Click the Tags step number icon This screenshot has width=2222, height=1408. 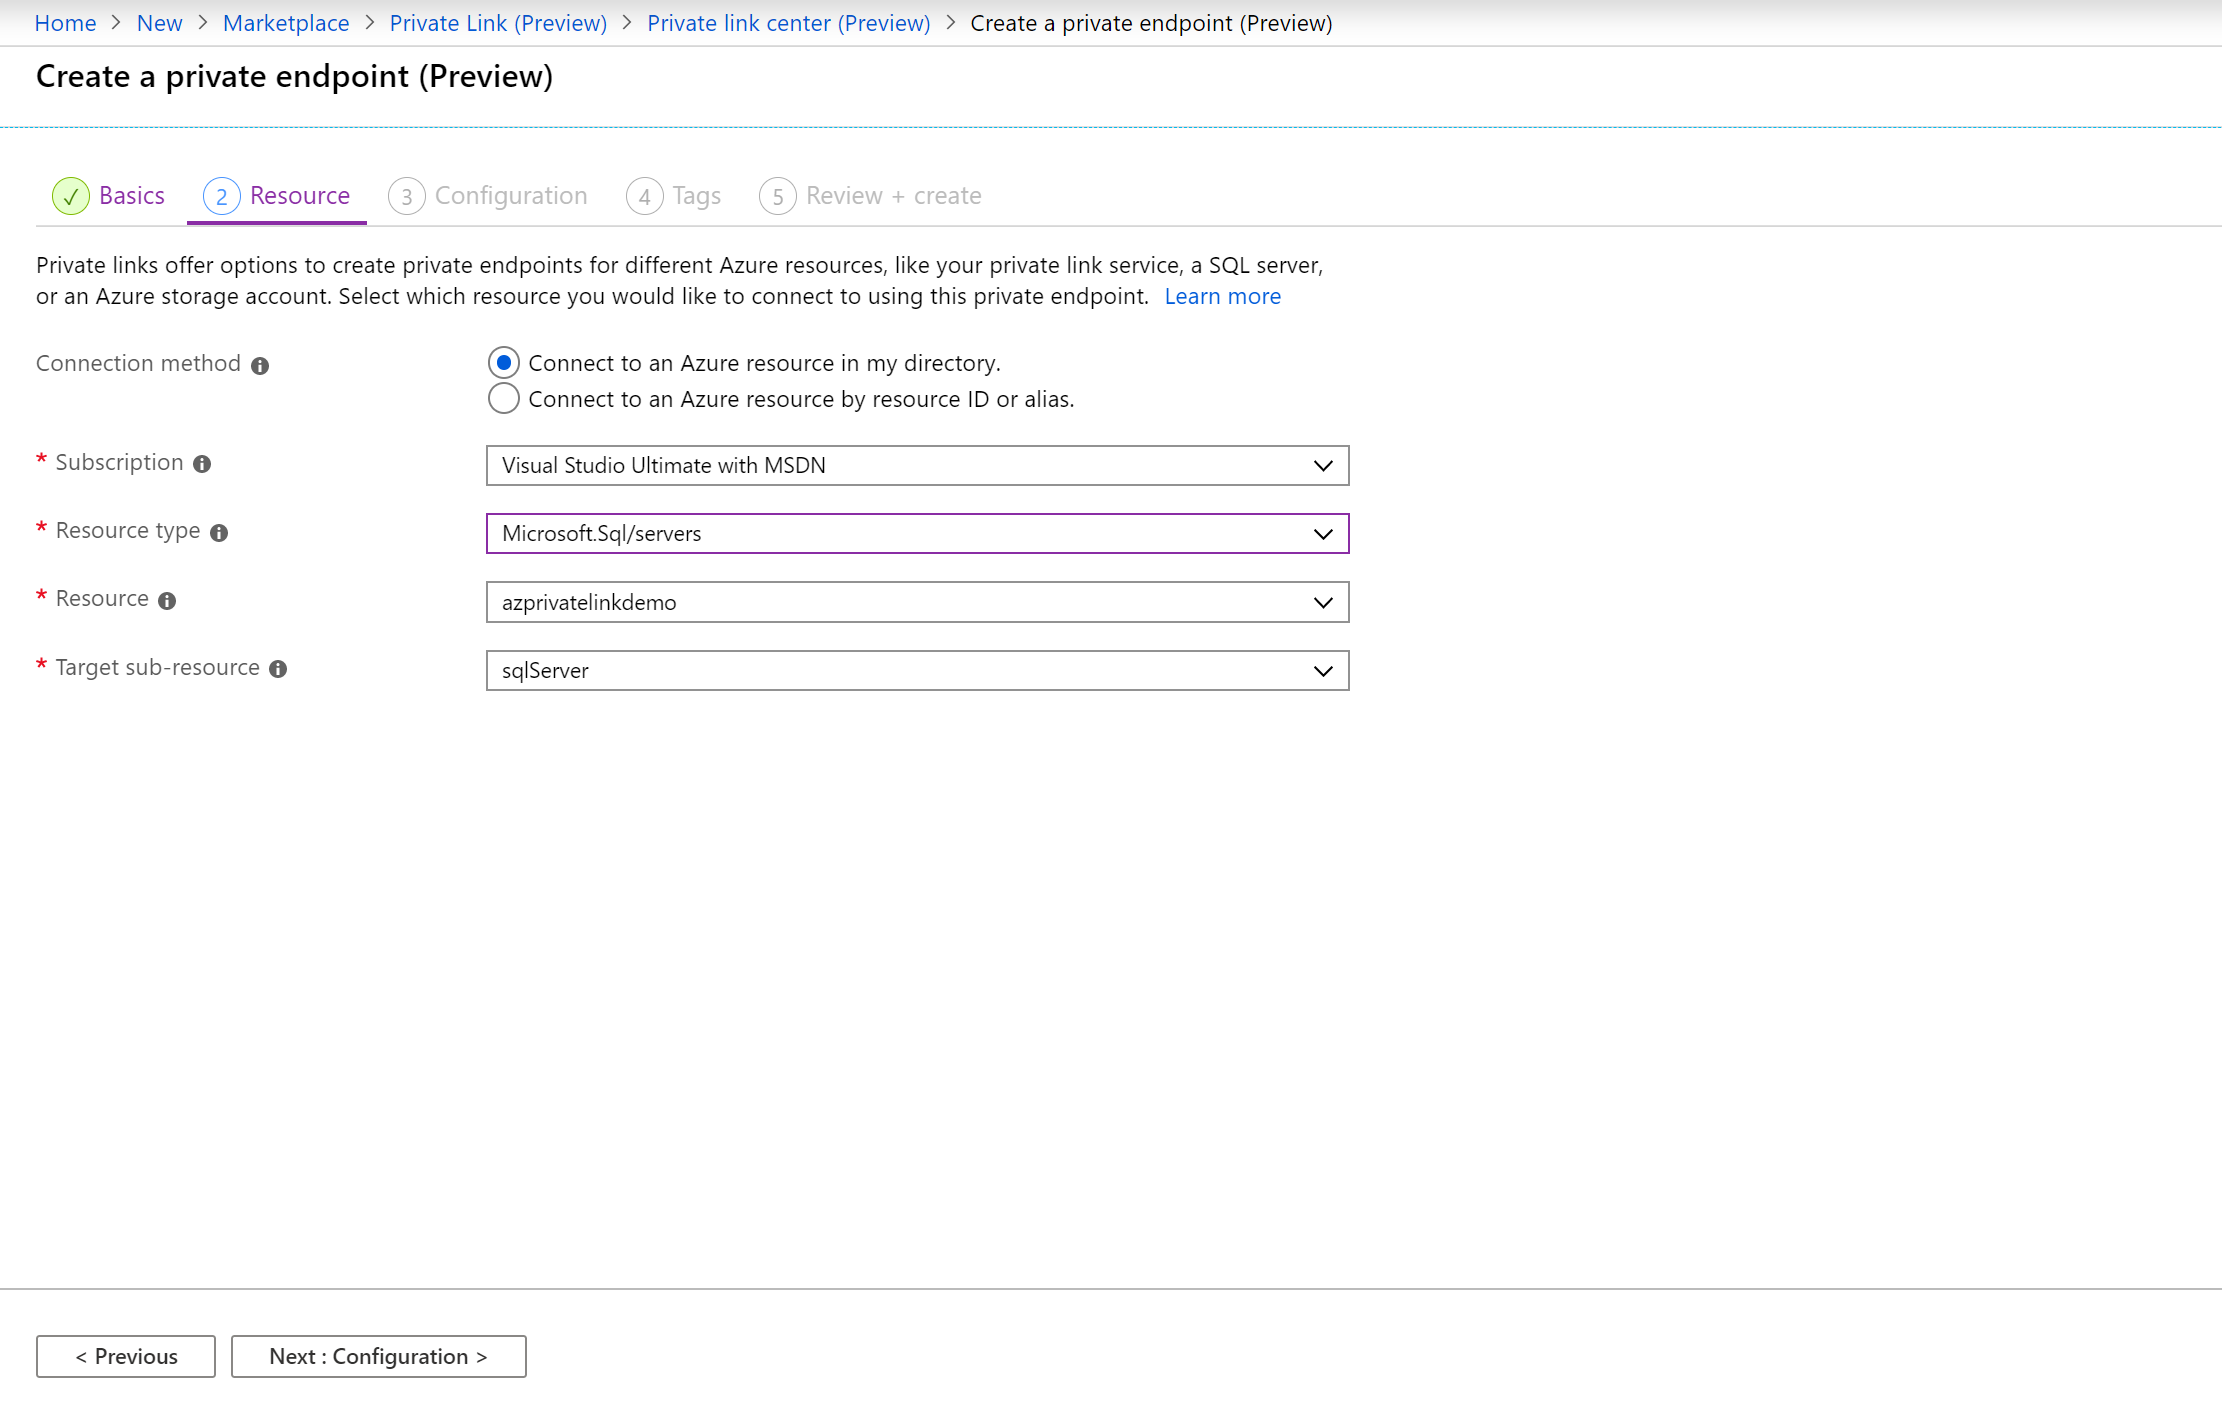pos(645,193)
